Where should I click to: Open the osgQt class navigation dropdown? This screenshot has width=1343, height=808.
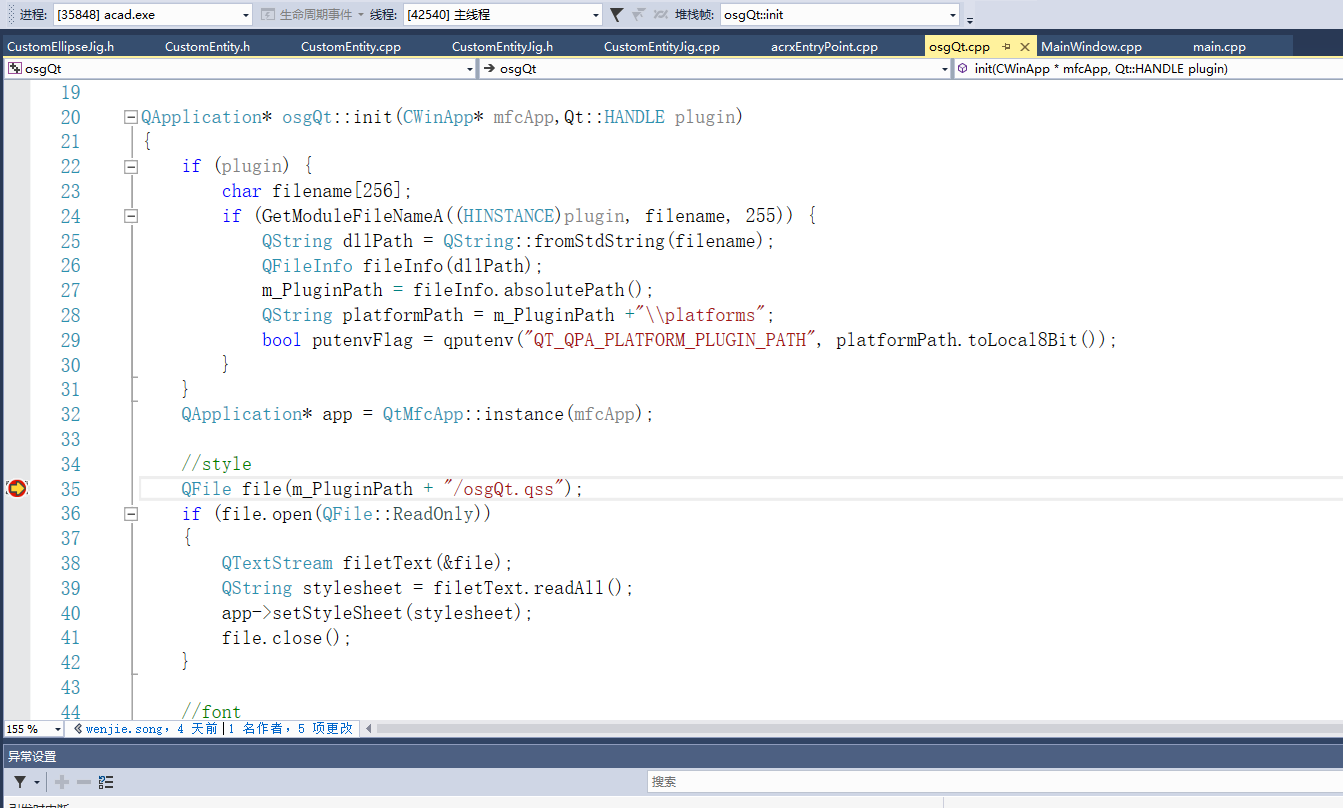point(715,69)
